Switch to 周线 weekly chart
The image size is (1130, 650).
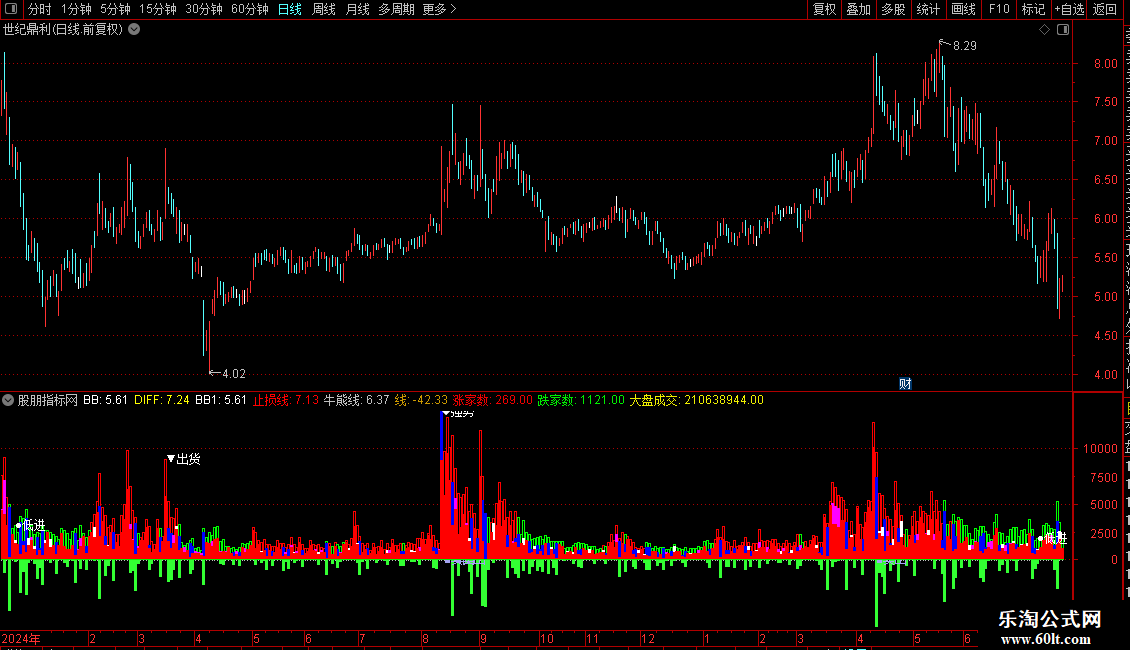click(324, 9)
